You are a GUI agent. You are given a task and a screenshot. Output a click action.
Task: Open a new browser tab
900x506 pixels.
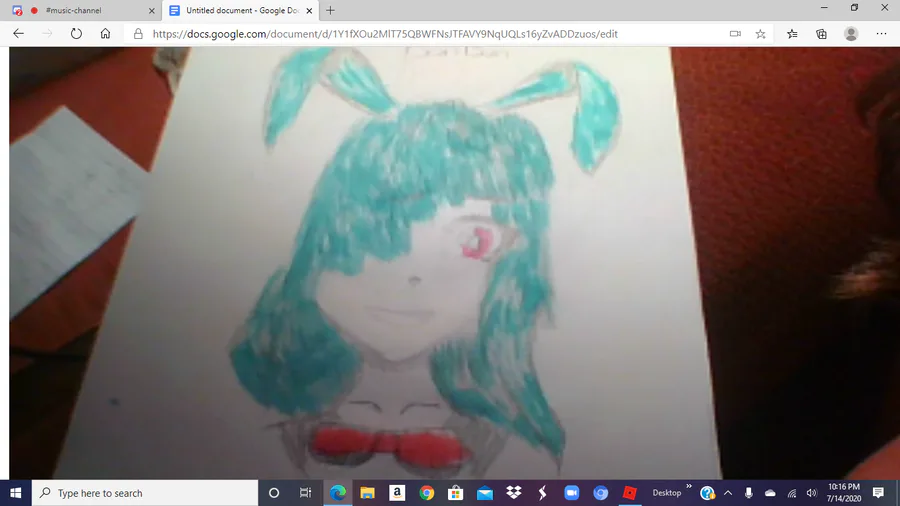330,10
